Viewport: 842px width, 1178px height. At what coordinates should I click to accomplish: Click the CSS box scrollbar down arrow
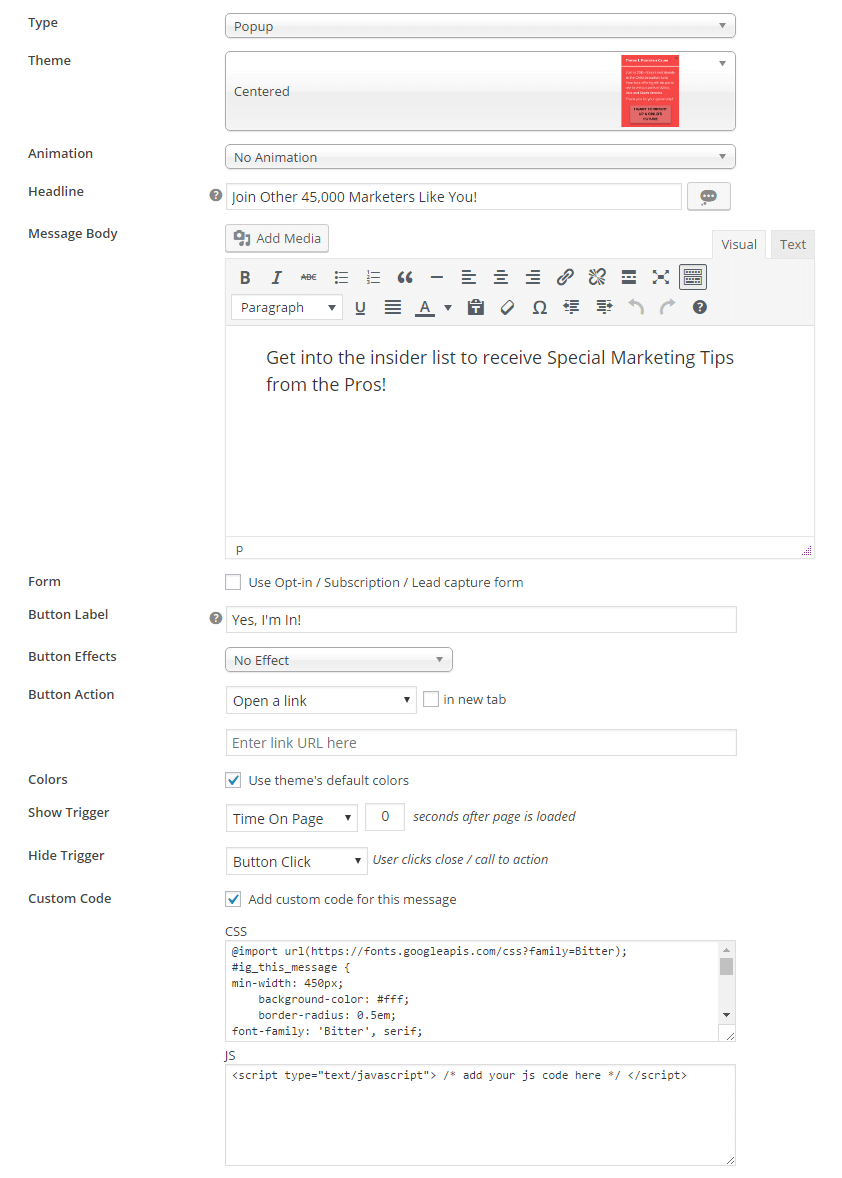coord(726,1015)
